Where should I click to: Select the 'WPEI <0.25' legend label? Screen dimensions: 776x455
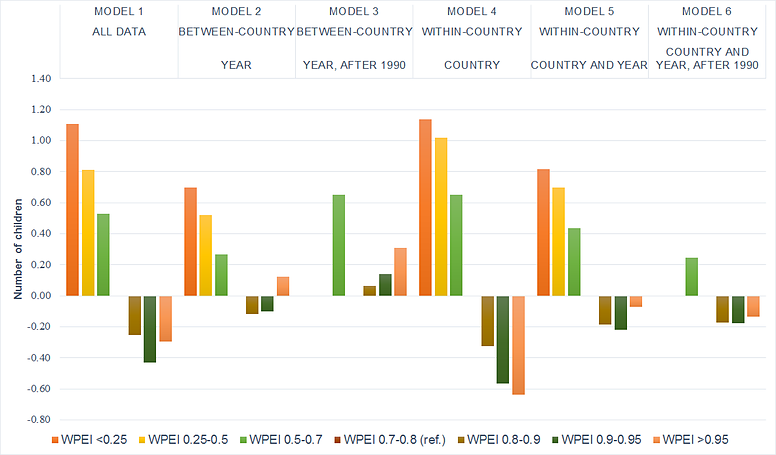[x=94, y=440]
